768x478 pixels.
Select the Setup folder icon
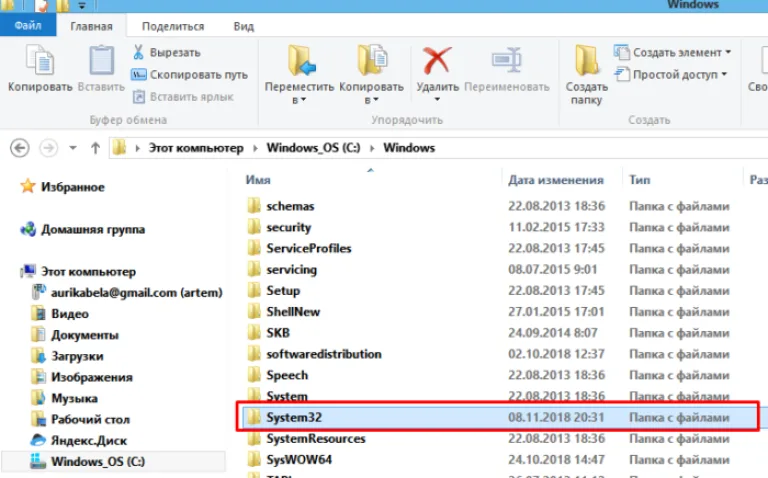tap(254, 290)
